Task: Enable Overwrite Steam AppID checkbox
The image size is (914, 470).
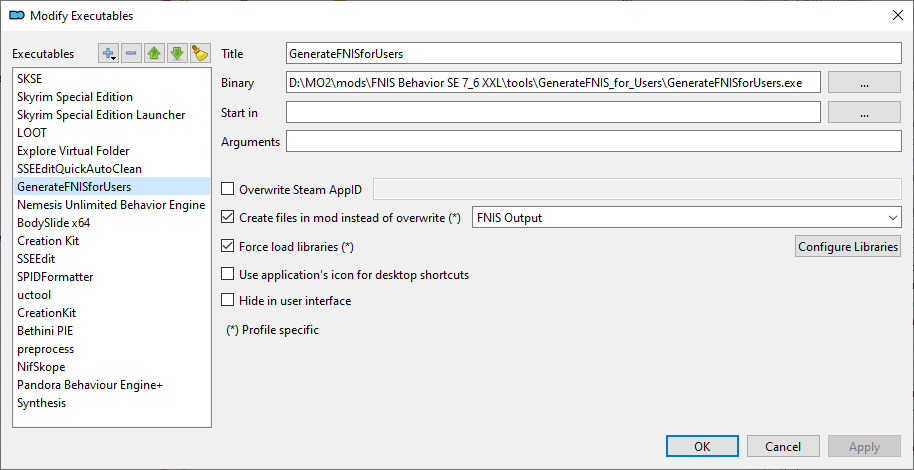Action: point(227,189)
